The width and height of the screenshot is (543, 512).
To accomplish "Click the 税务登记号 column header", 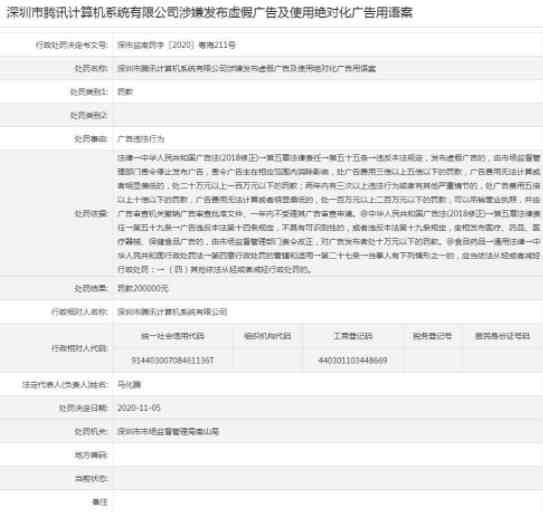I will click(x=432, y=336).
